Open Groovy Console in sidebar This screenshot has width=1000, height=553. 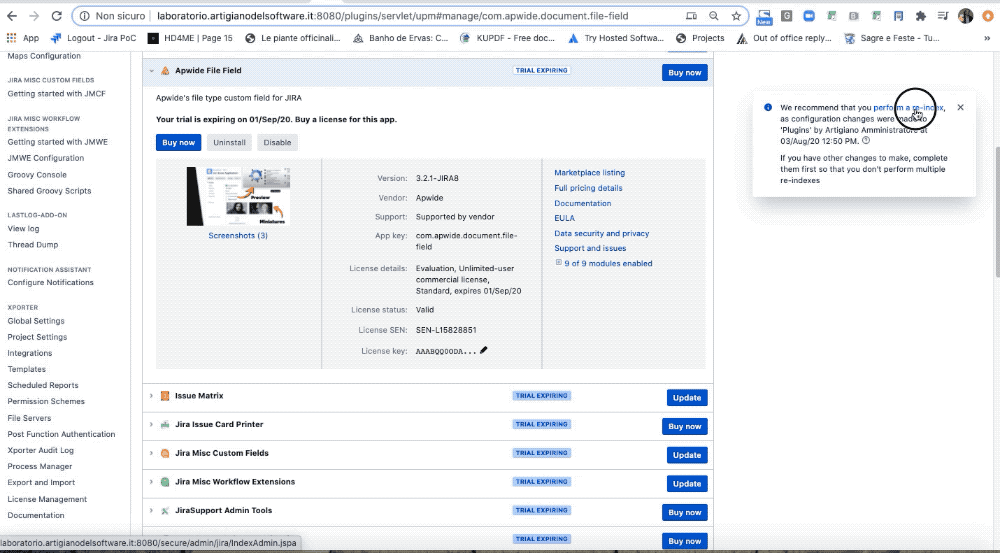(37, 175)
